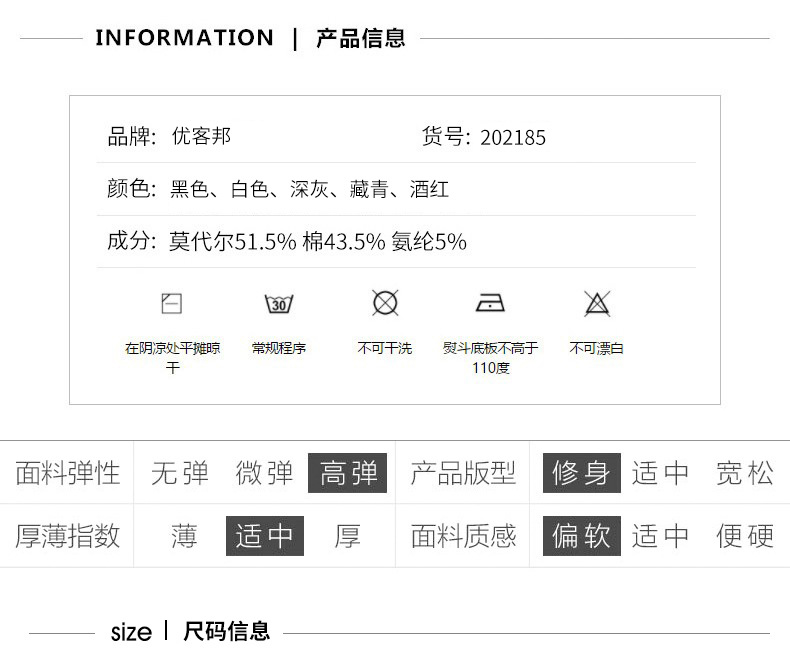
Task: Select the 无弹 elasticity option
Action: tap(180, 473)
